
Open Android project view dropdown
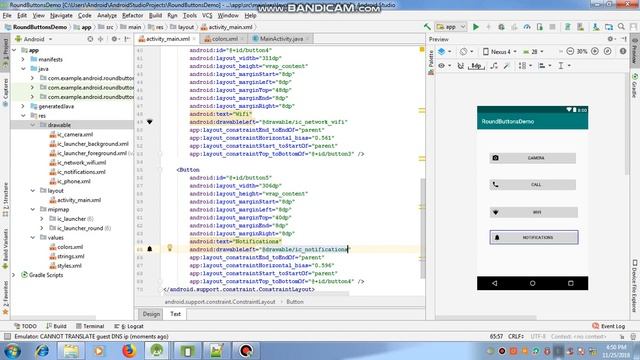[x=34, y=39]
